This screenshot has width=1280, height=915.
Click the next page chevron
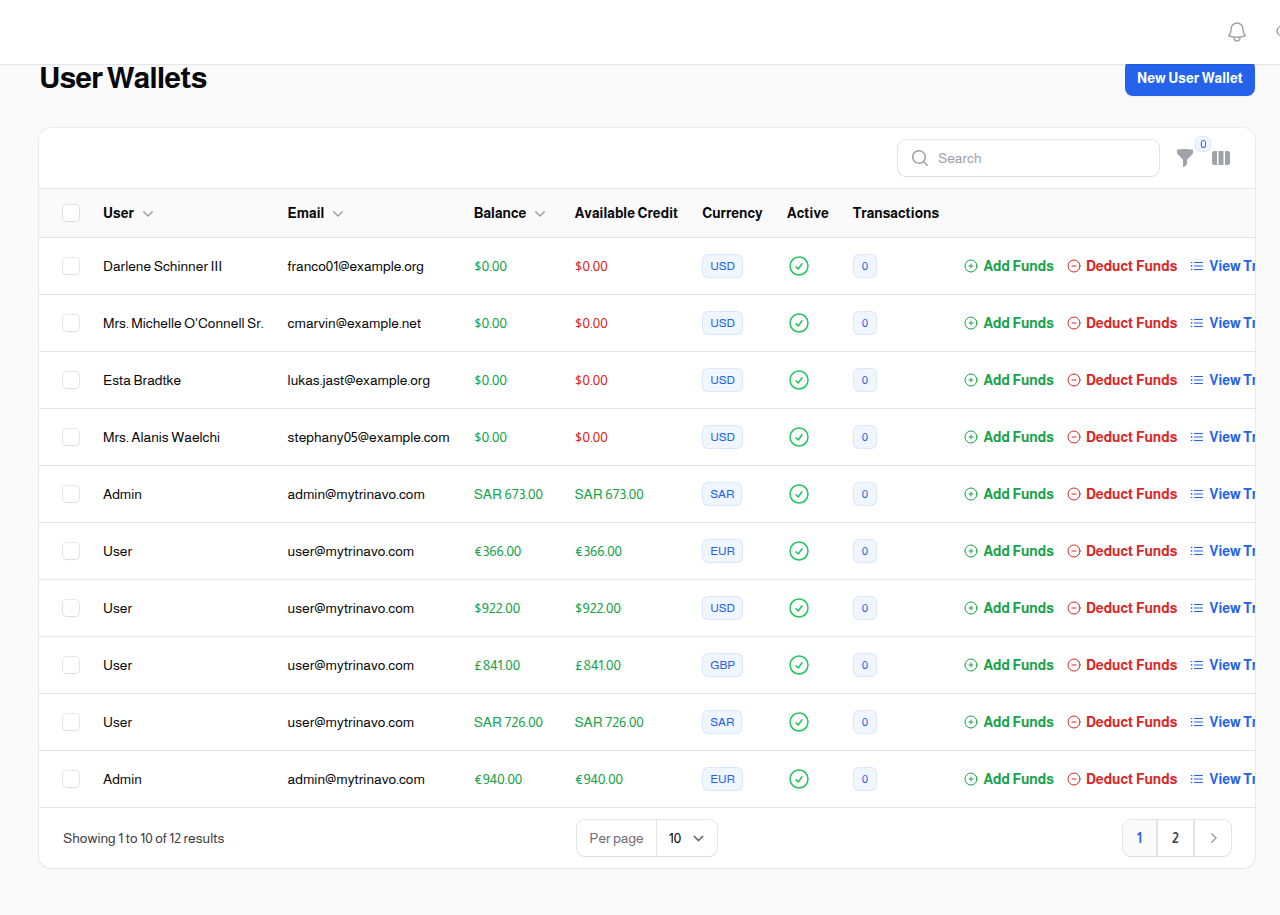[x=1212, y=838]
